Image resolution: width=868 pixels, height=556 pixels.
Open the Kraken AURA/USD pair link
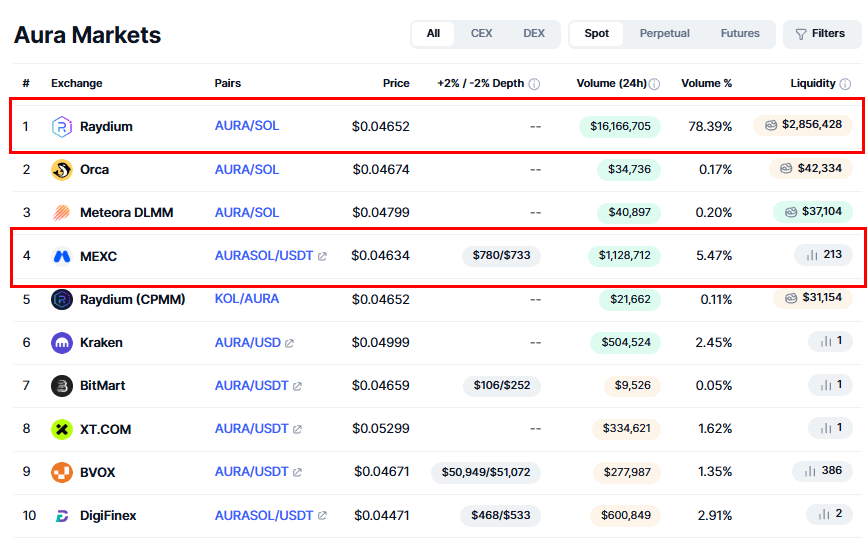[x=247, y=343]
